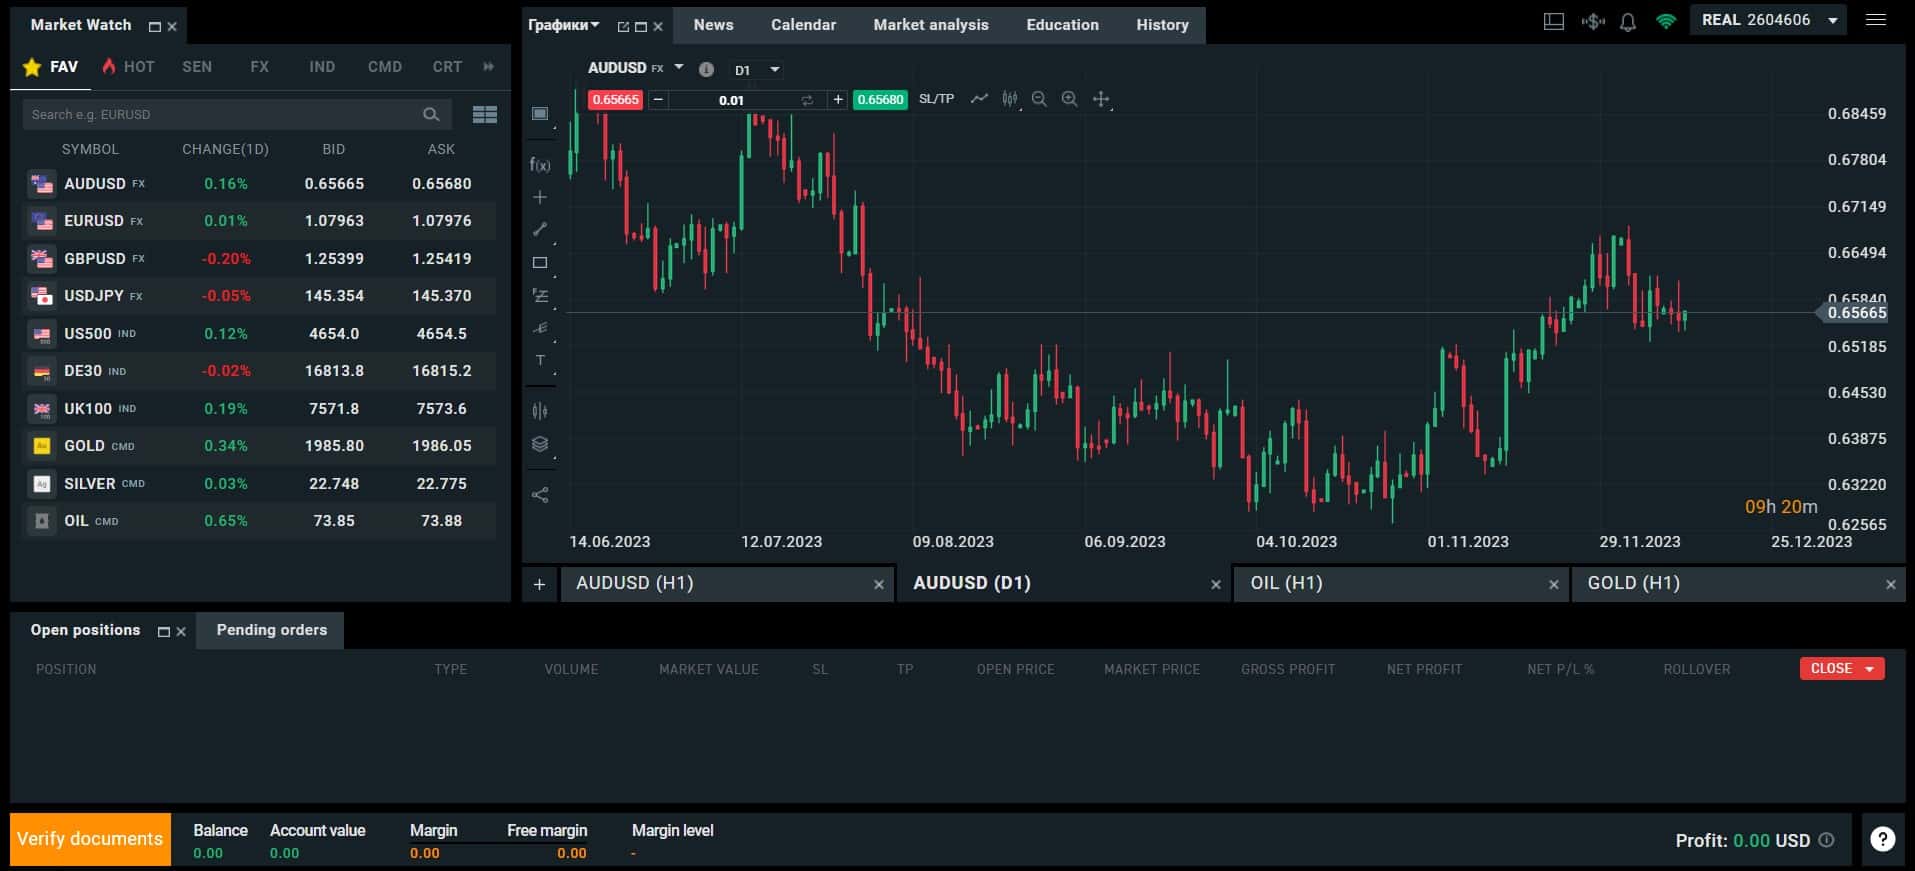Switch to line chart icon in top toolbar
The width and height of the screenshot is (1915, 871).
[x=979, y=99]
